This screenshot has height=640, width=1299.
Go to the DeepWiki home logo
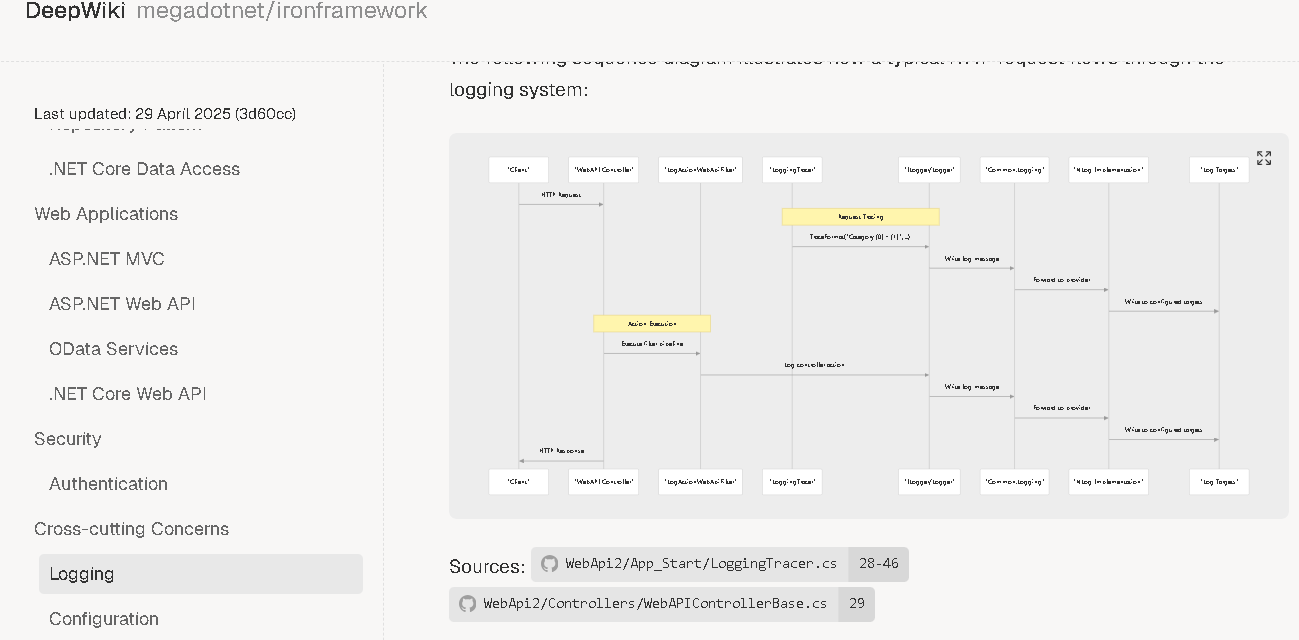click(x=75, y=12)
